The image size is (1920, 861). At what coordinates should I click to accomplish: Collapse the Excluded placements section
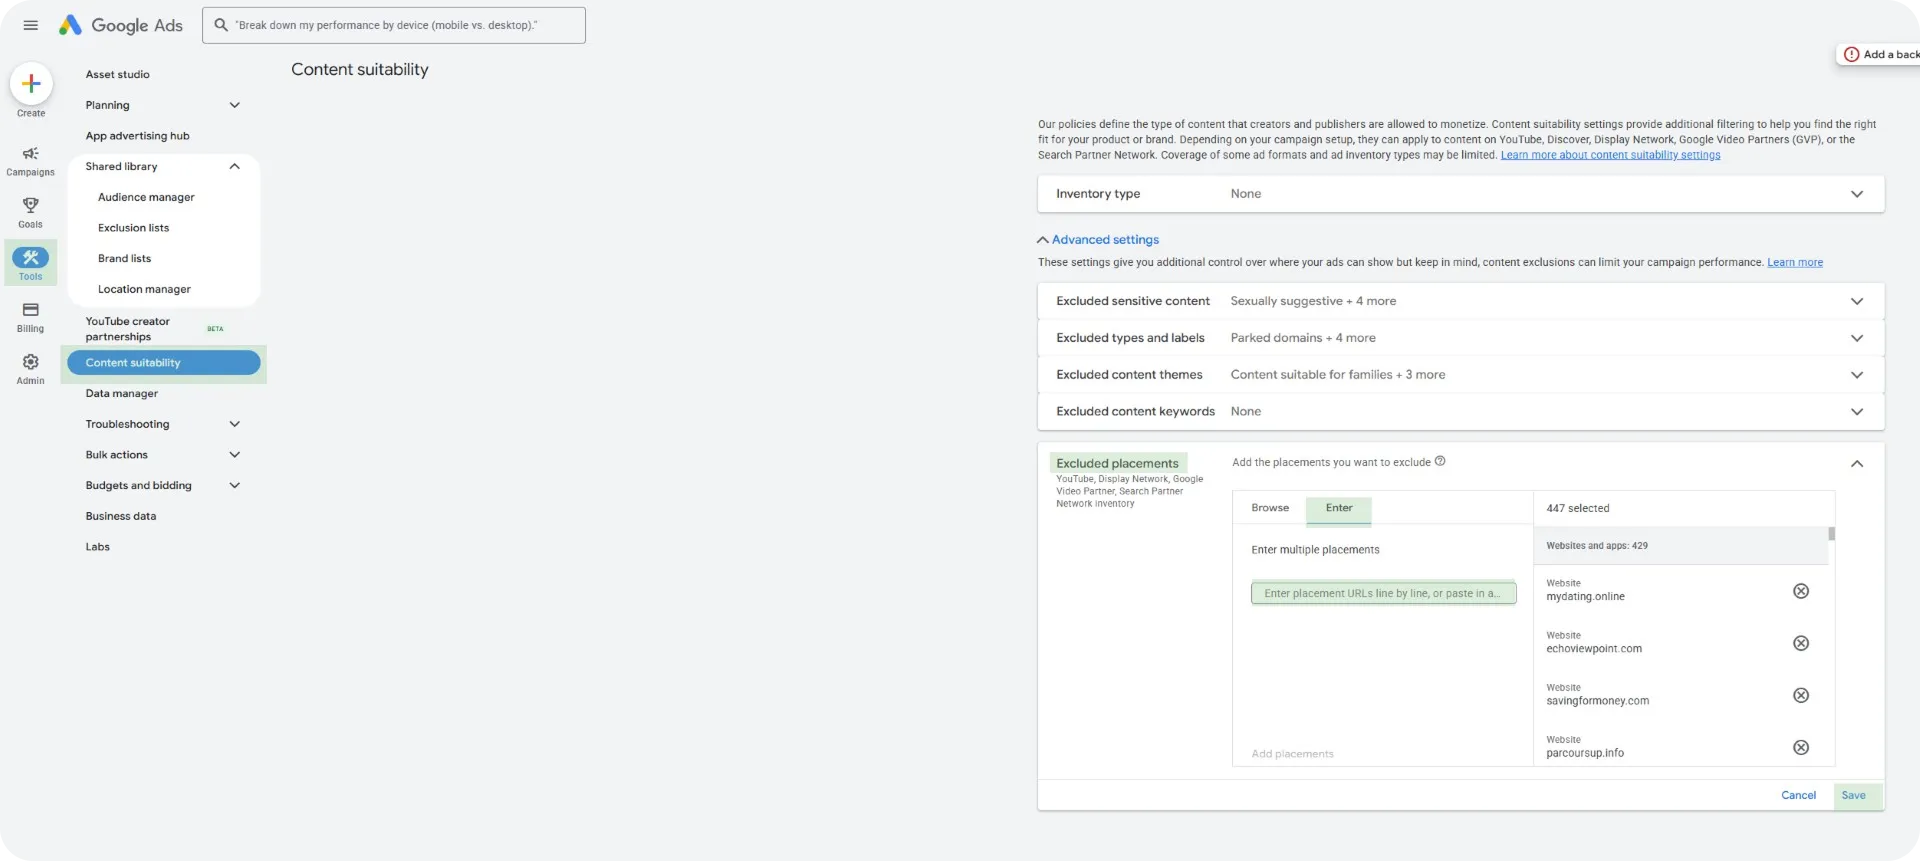pos(1857,463)
